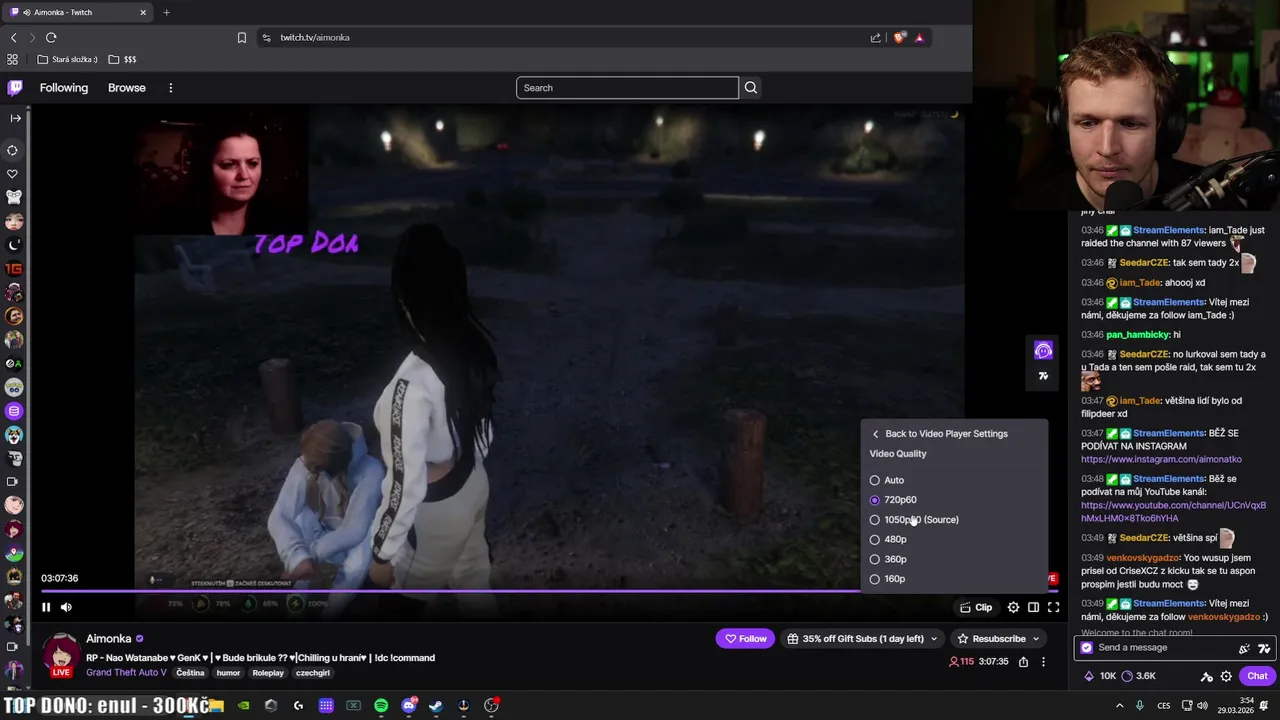The height and width of the screenshot is (720, 1280).
Task: Mute the player volume
Action: pyautogui.click(x=66, y=607)
